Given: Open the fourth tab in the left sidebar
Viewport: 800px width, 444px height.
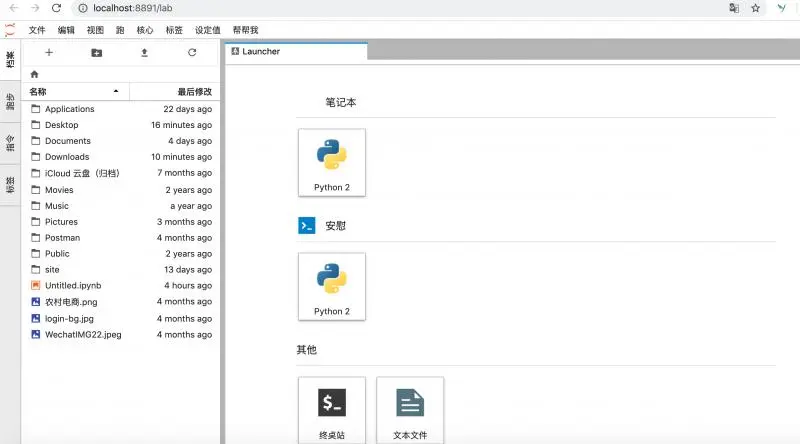Looking at the screenshot, I should tap(10, 185).
